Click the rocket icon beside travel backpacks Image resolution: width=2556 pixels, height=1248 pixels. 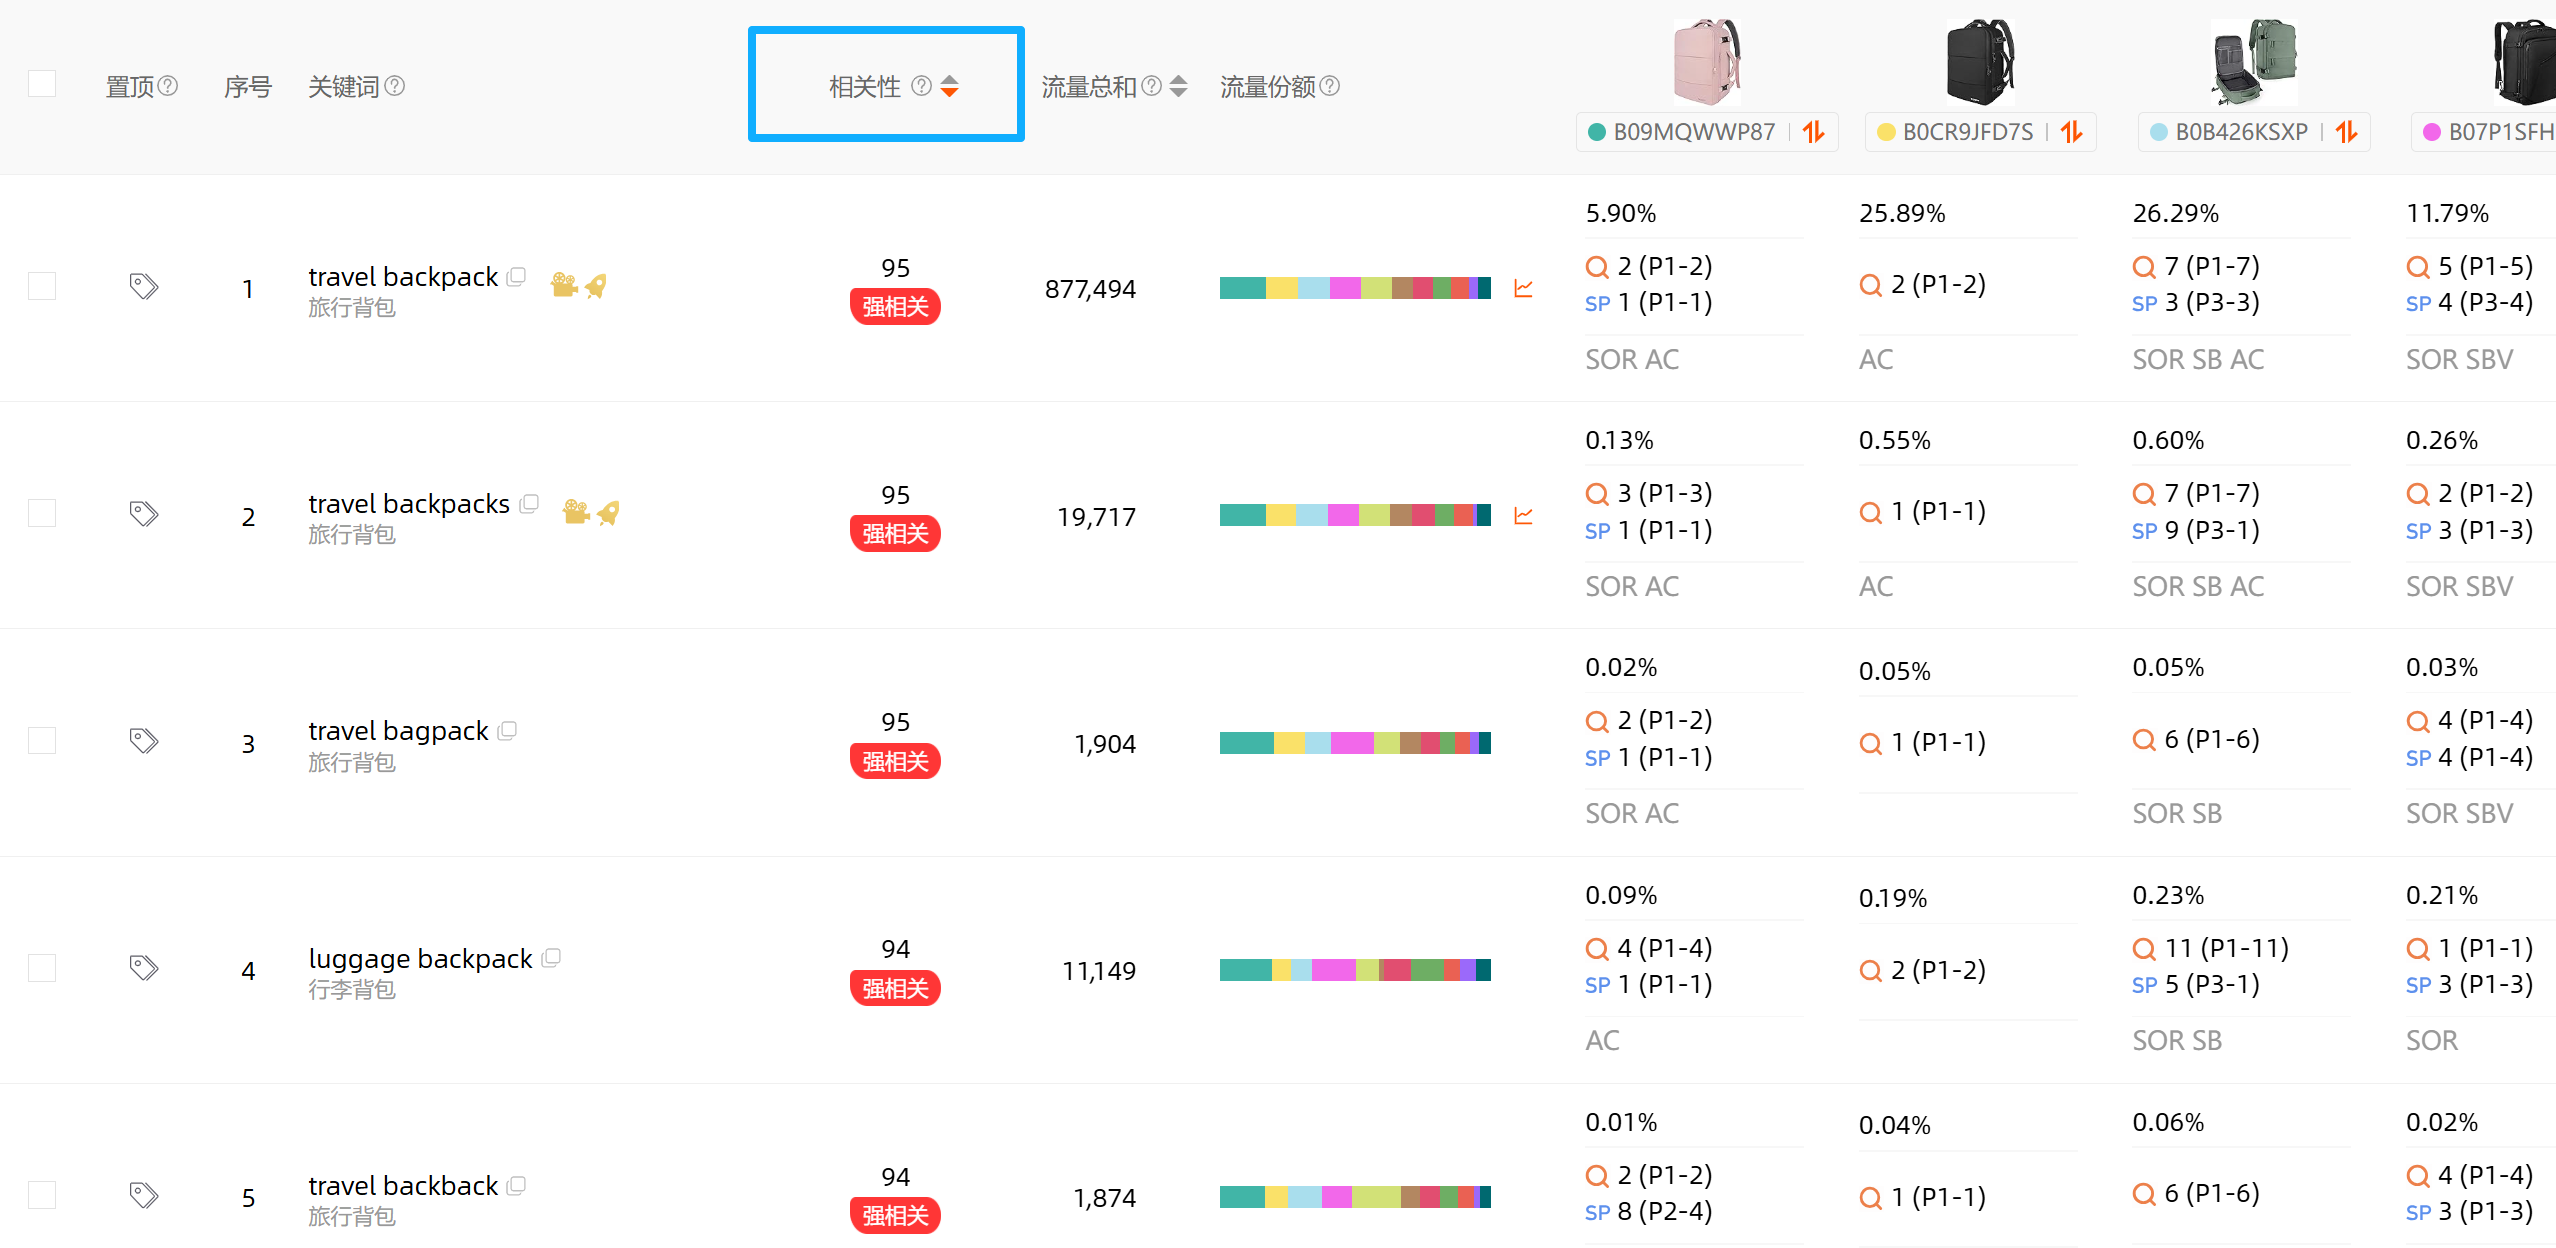(608, 513)
